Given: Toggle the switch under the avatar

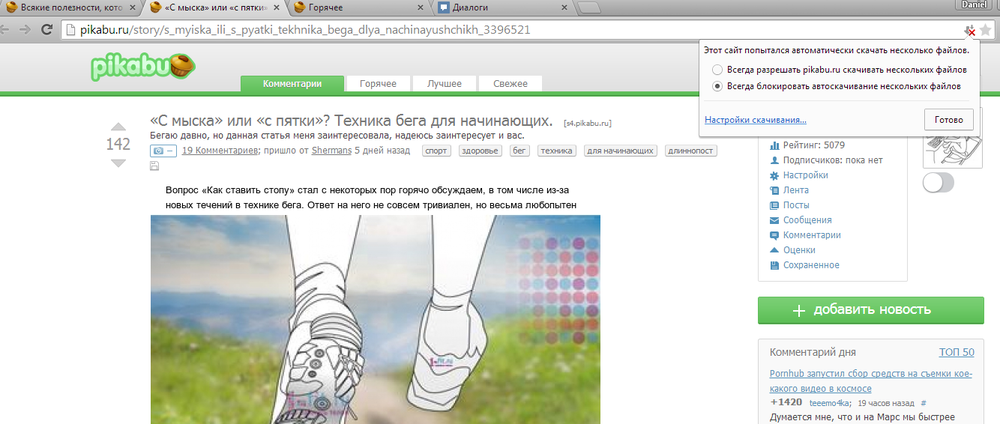Looking at the screenshot, I should tap(938, 182).
